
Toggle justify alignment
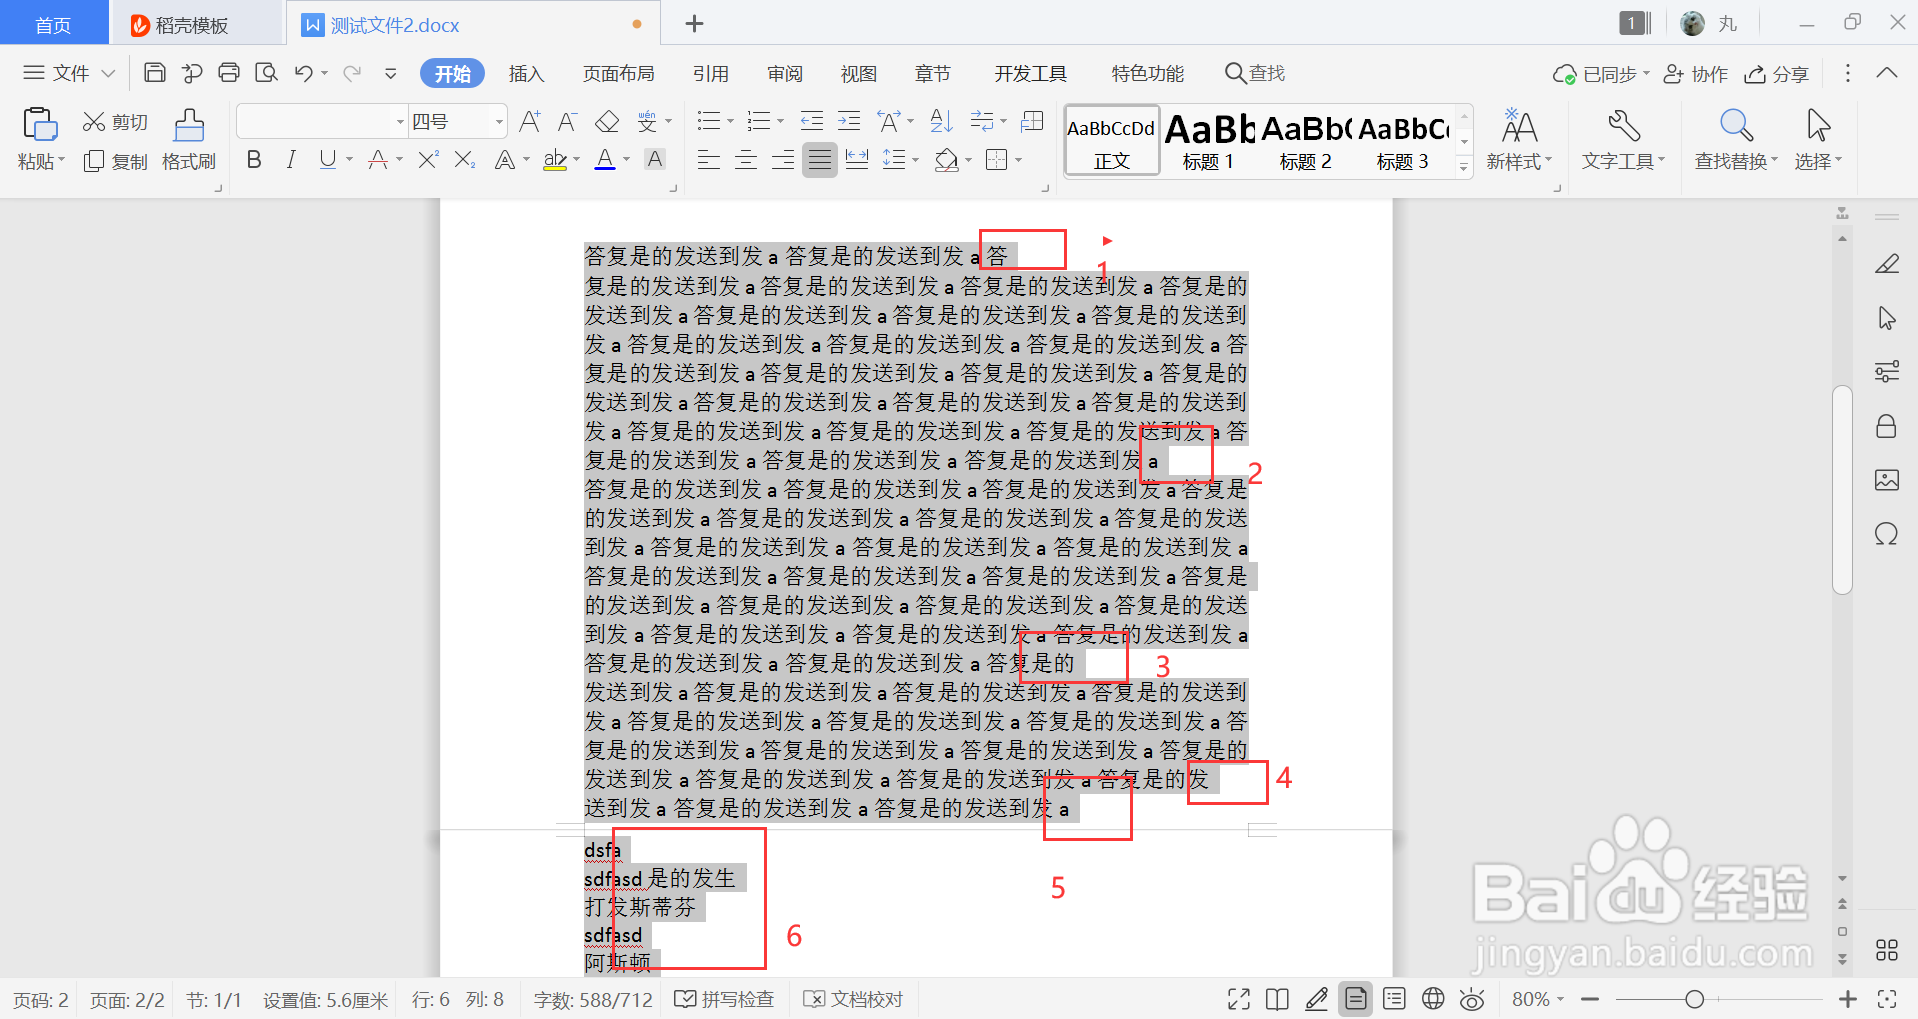tap(820, 159)
